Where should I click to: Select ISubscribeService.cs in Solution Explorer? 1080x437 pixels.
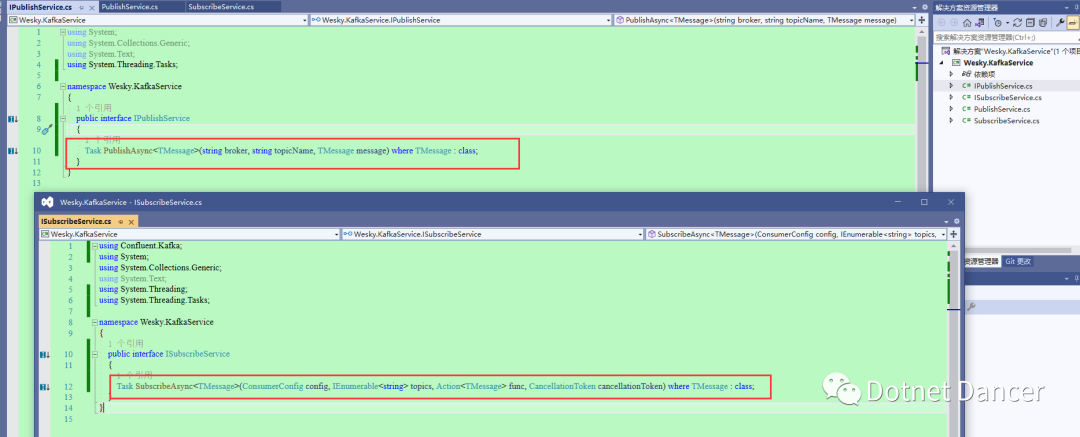click(x=1008, y=97)
